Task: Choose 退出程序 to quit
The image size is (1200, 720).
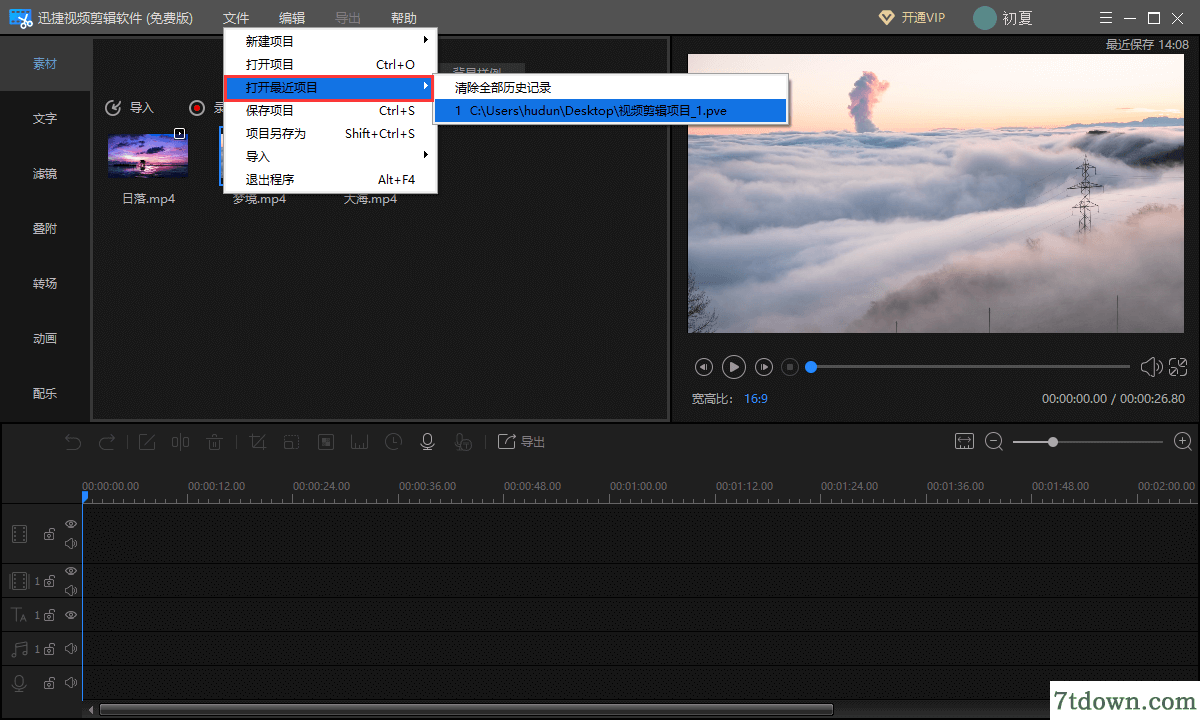Action: (330, 179)
